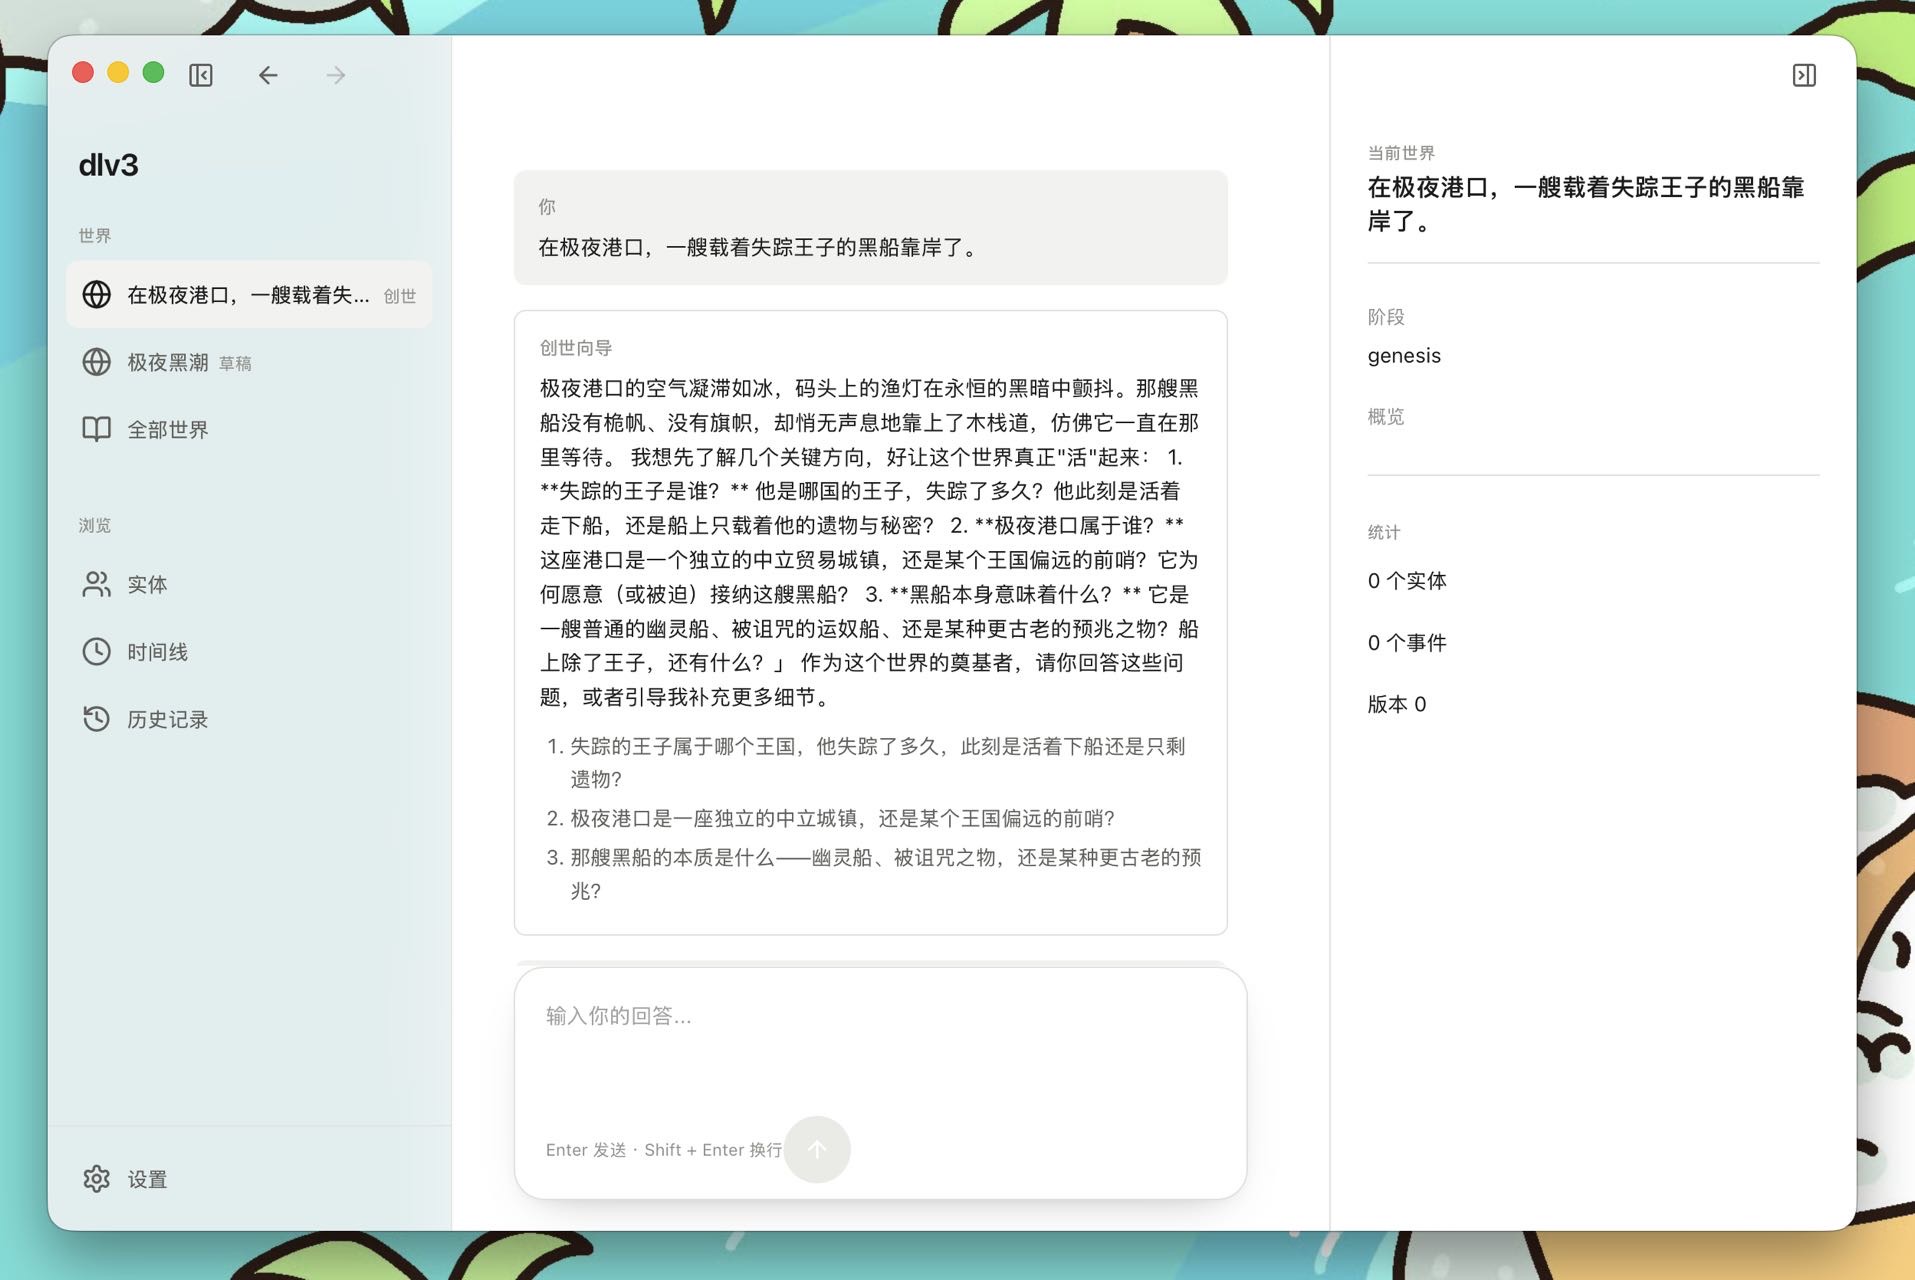Click globe icon beside 在极夜港口 world
Screen dimensions: 1915x1280
coord(96,294)
